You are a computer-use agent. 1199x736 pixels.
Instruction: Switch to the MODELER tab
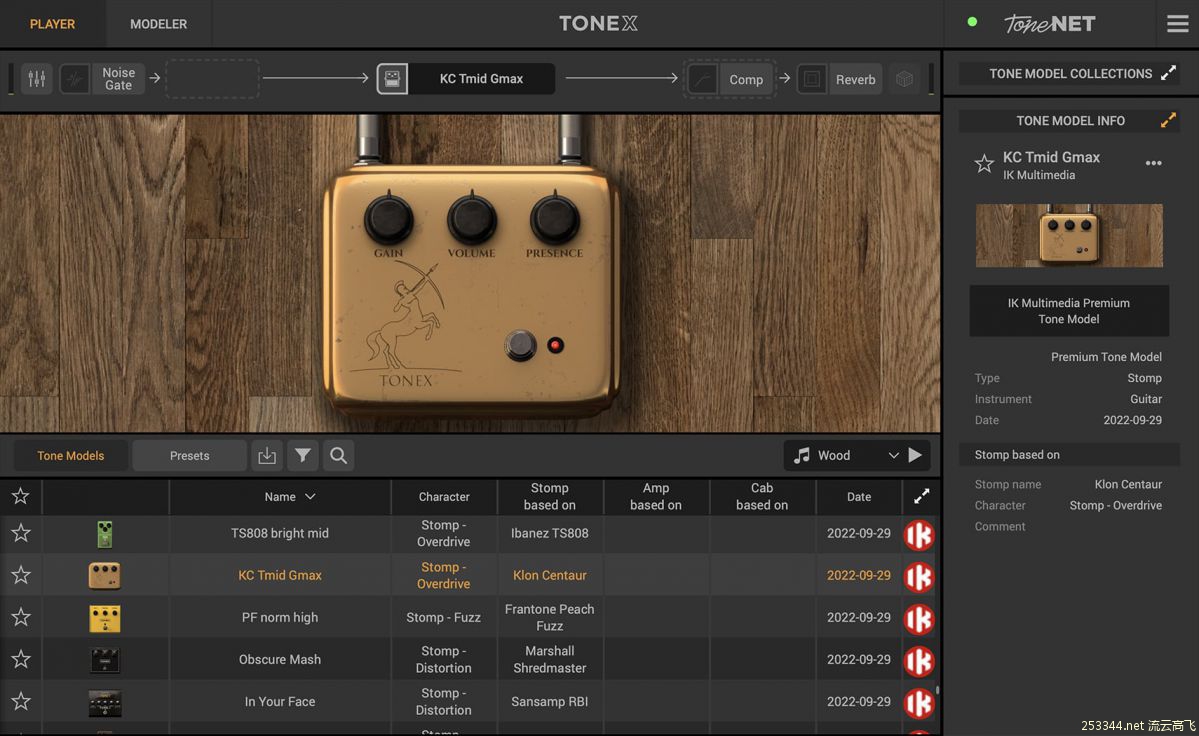(158, 24)
